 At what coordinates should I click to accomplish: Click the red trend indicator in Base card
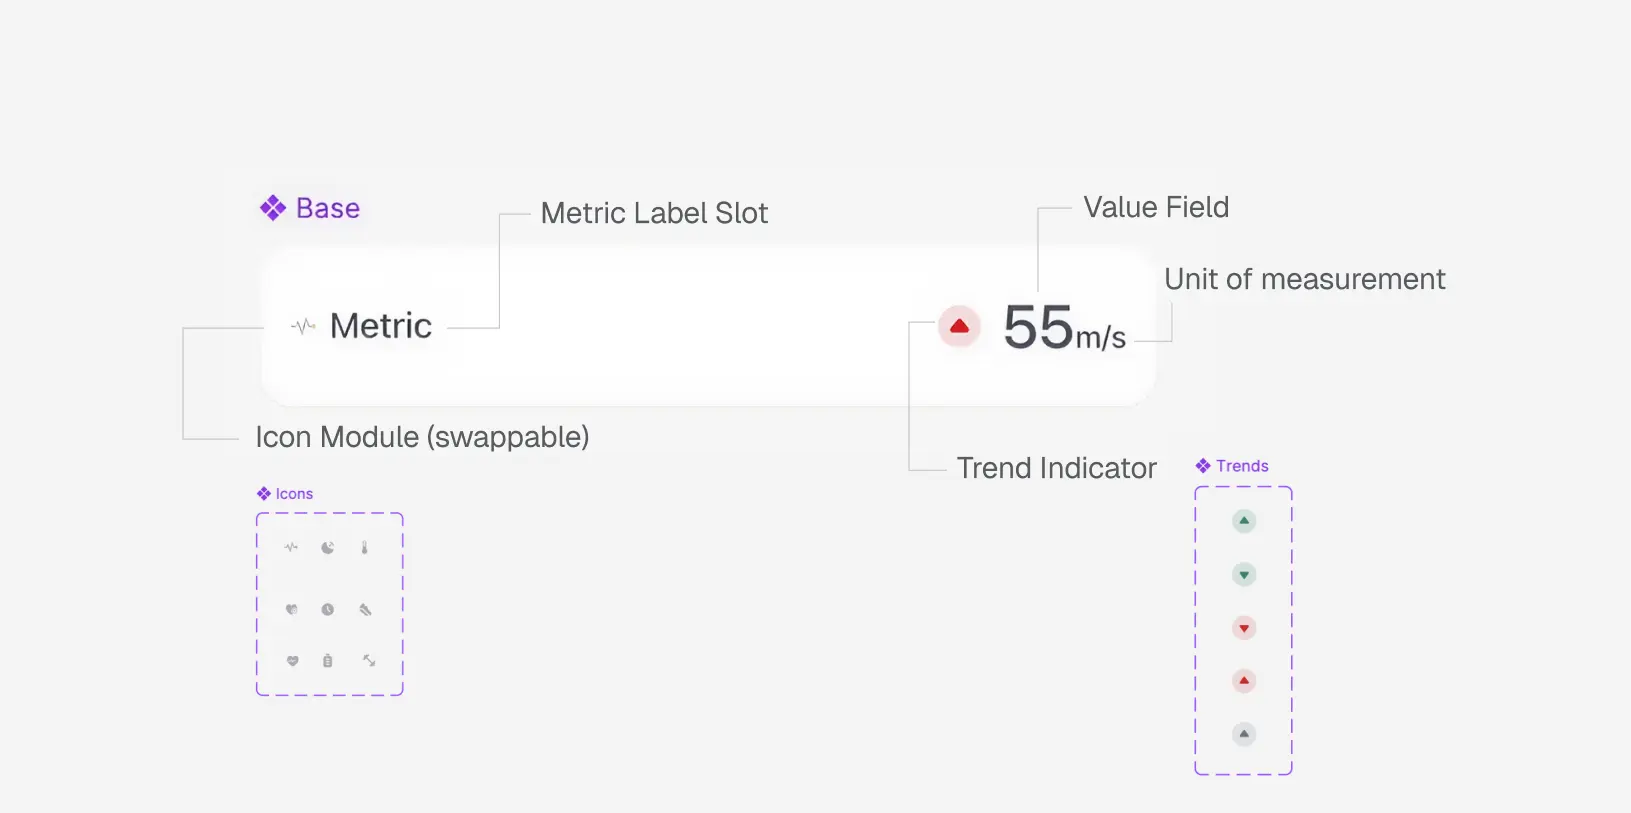(959, 326)
